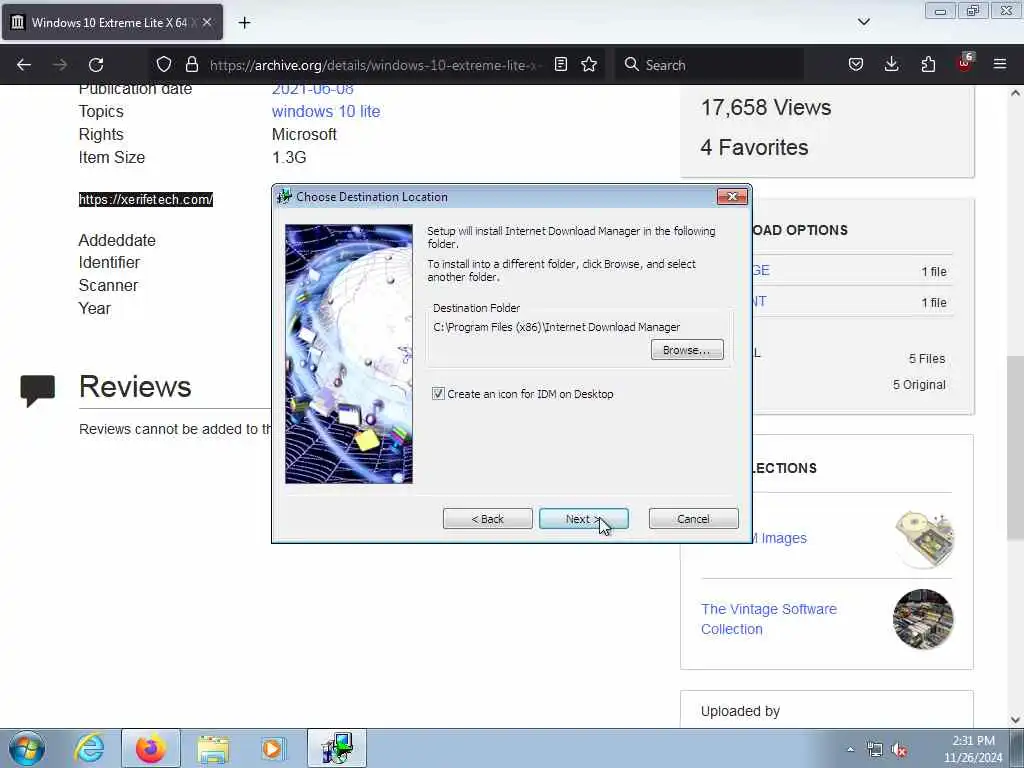Toggle reader view icon in address bar
1024x768 pixels.
[560, 65]
